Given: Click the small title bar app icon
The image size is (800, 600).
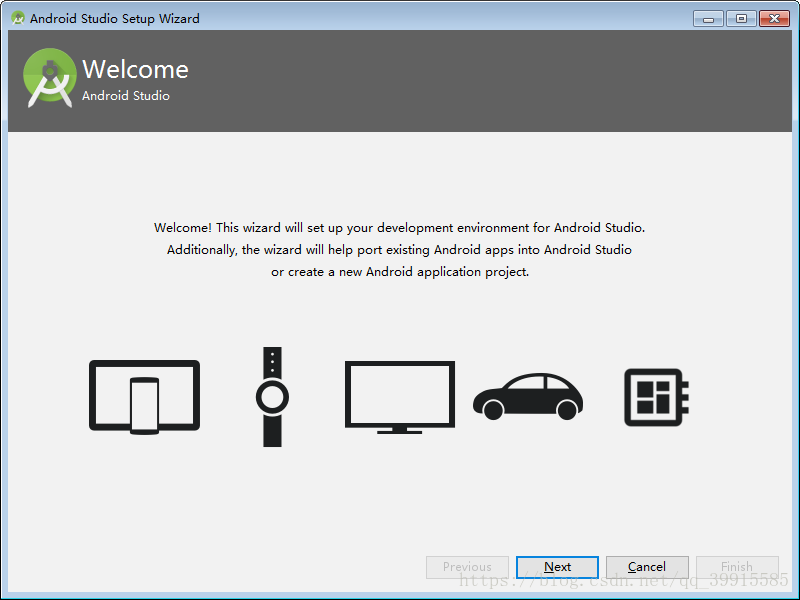Looking at the screenshot, I should tap(18, 18).
